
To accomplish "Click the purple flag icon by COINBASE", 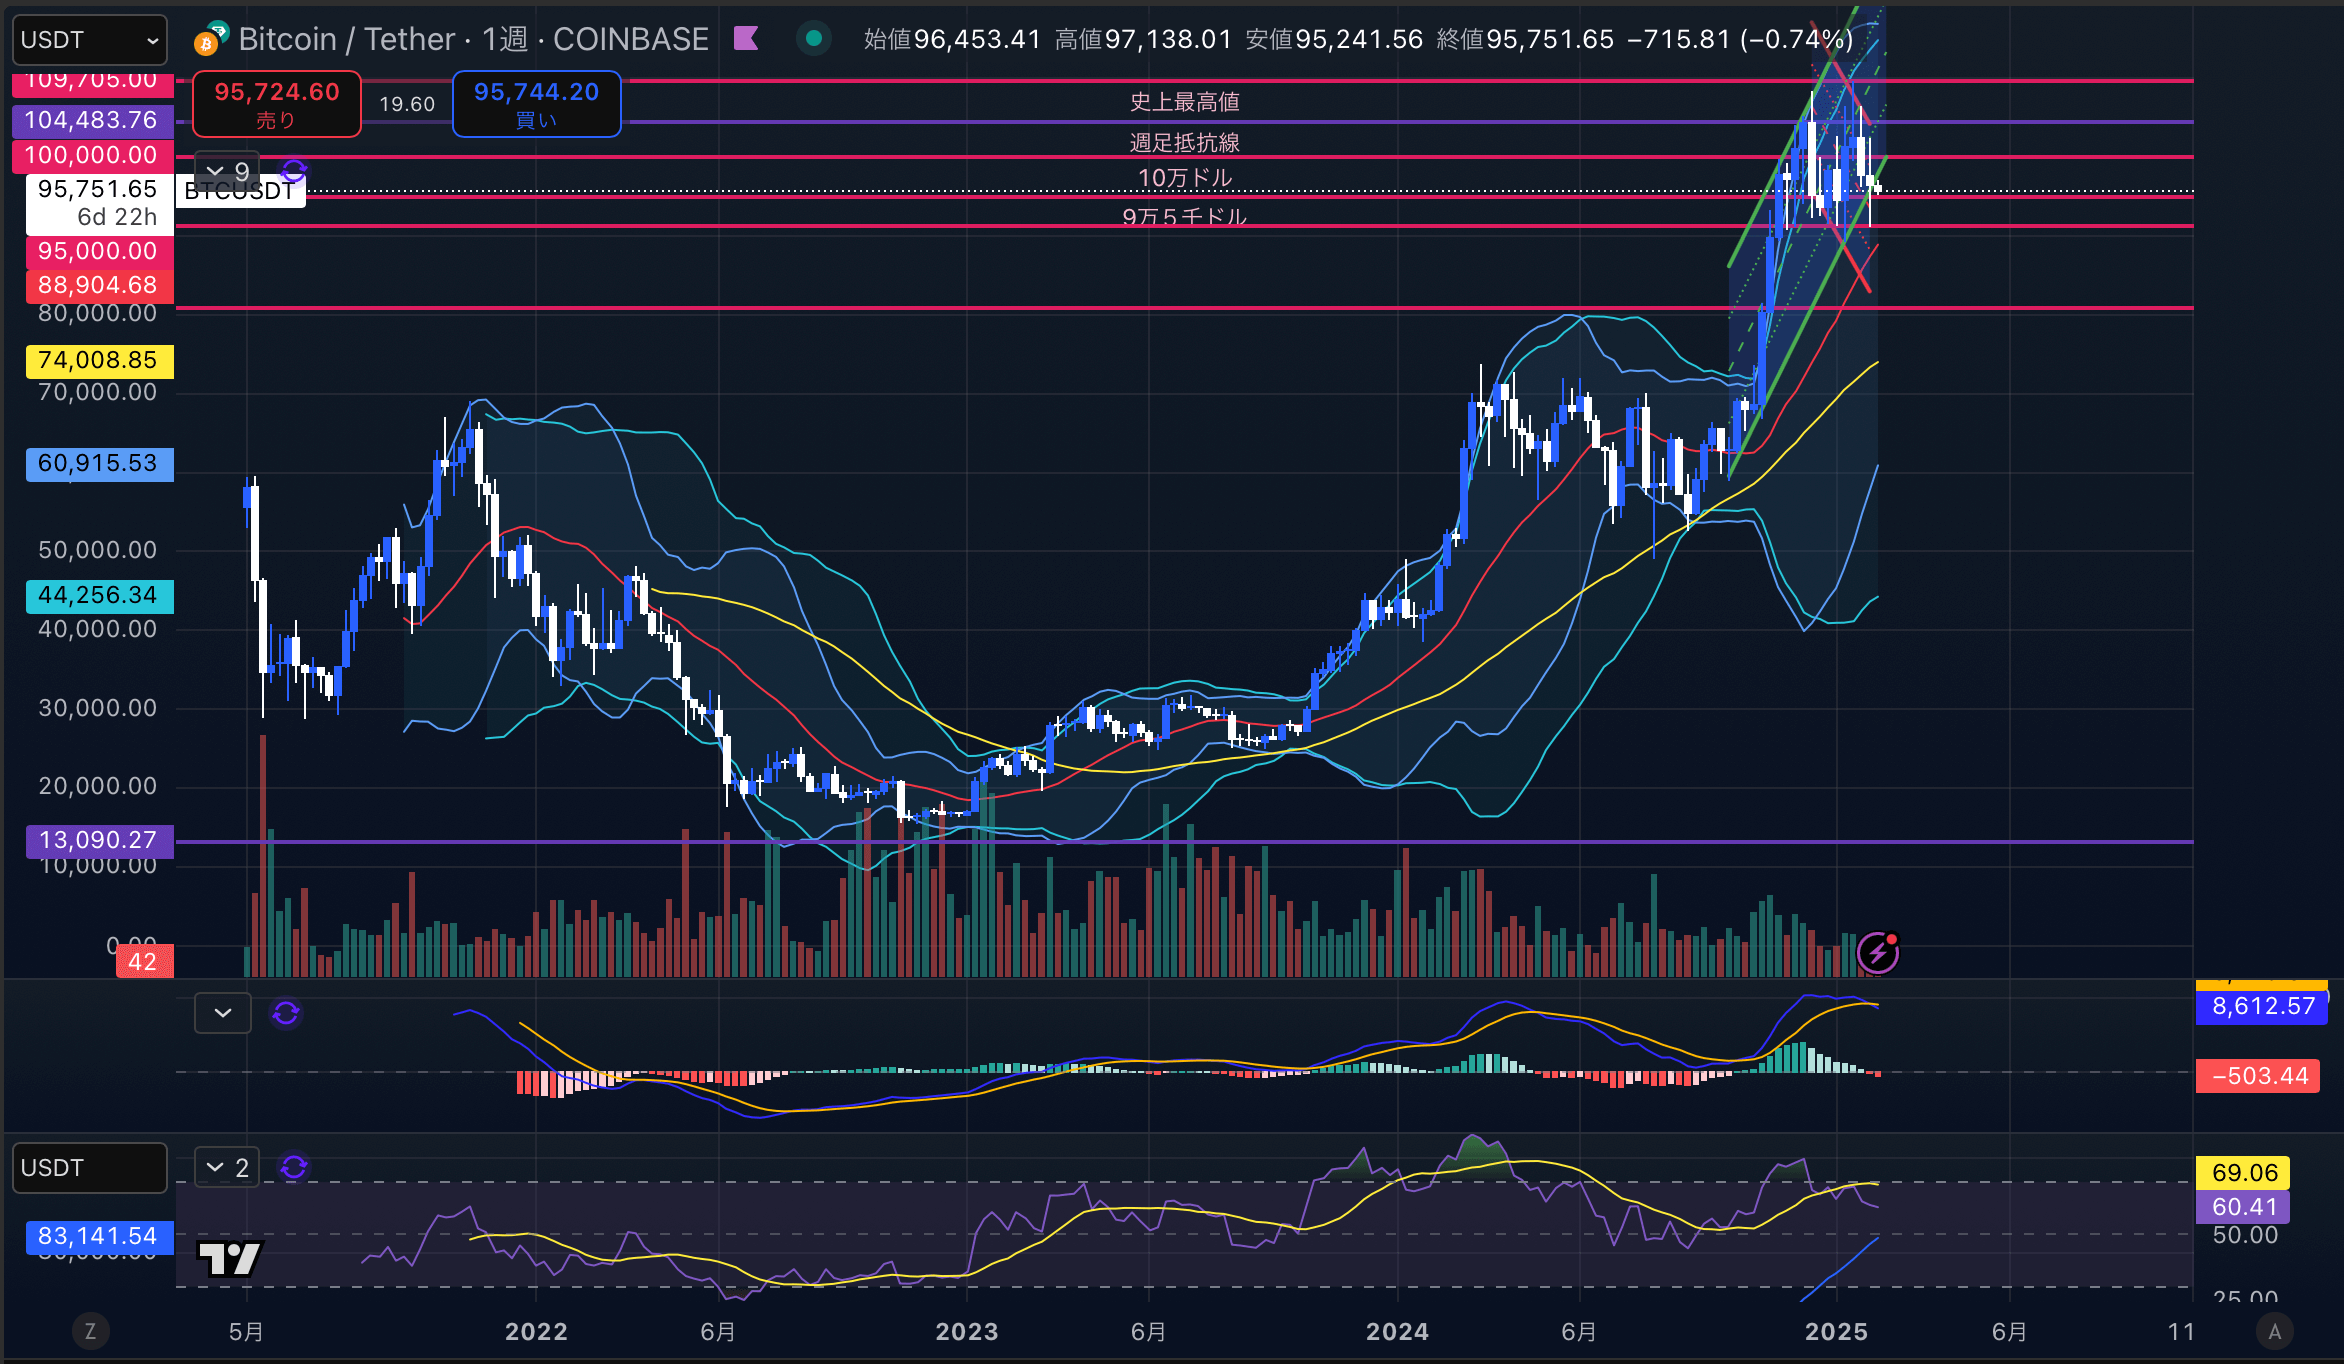I will pos(746,39).
